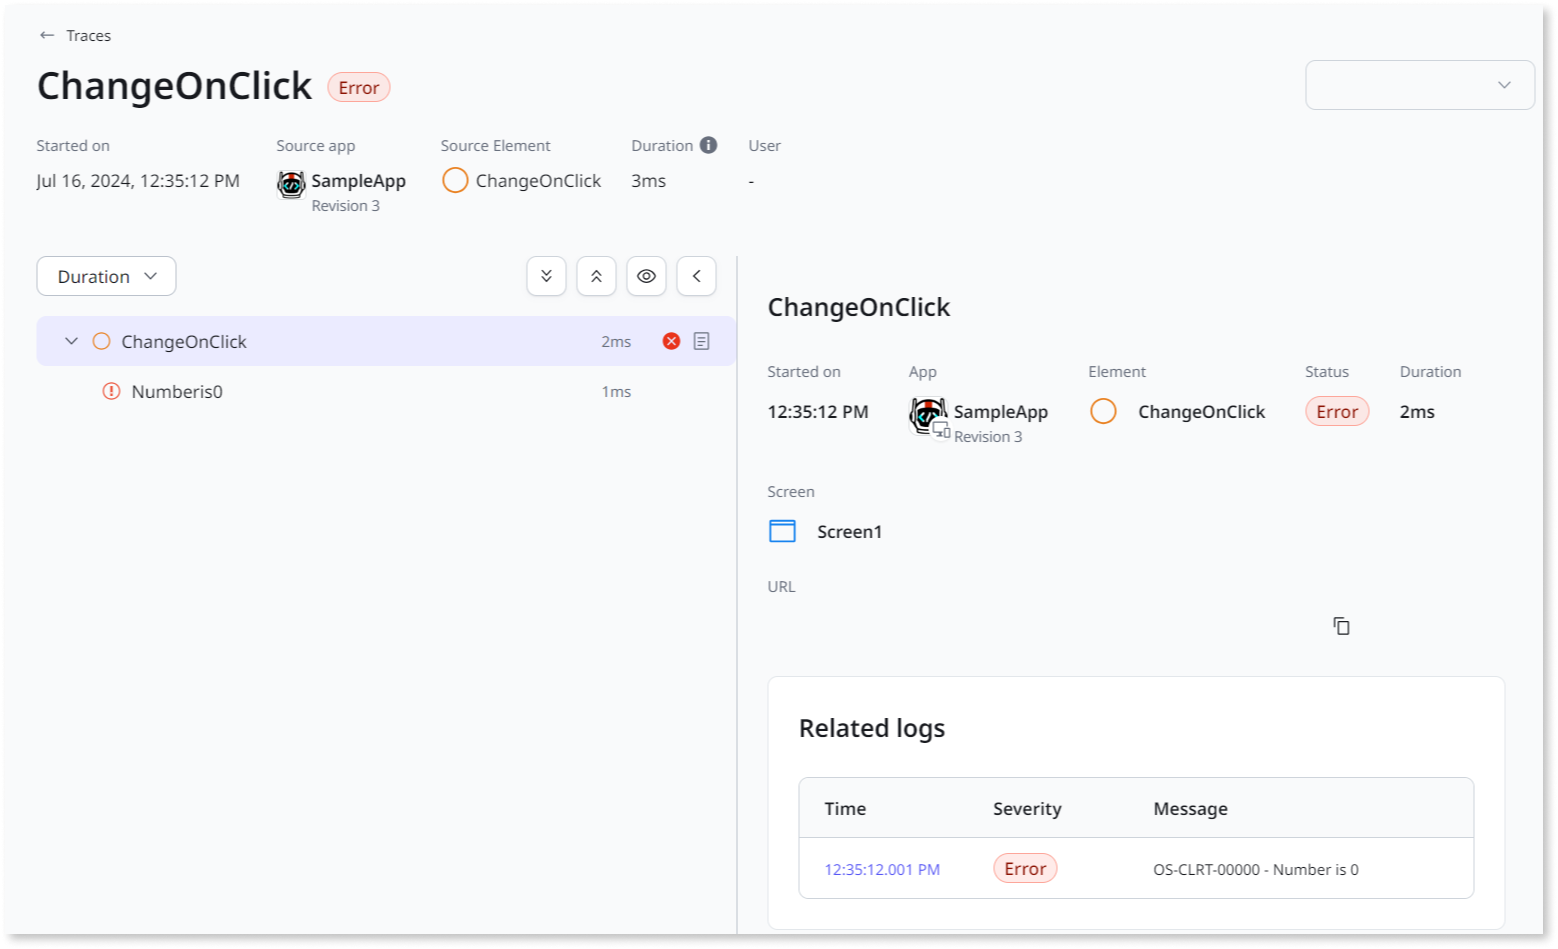Select the Numberis0 span in the tree
The width and height of the screenshot is (1558, 949).
coord(176,391)
